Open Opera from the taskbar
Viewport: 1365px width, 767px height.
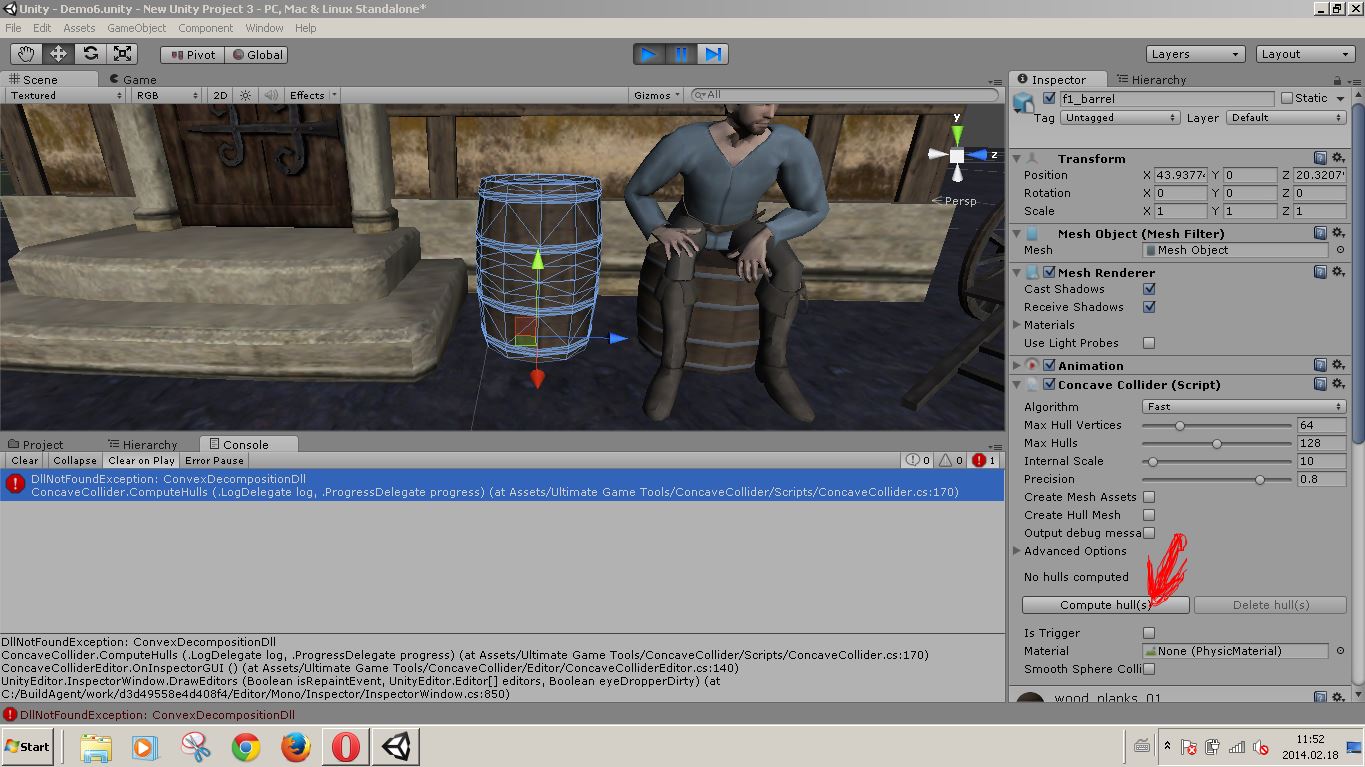click(346, 746)
